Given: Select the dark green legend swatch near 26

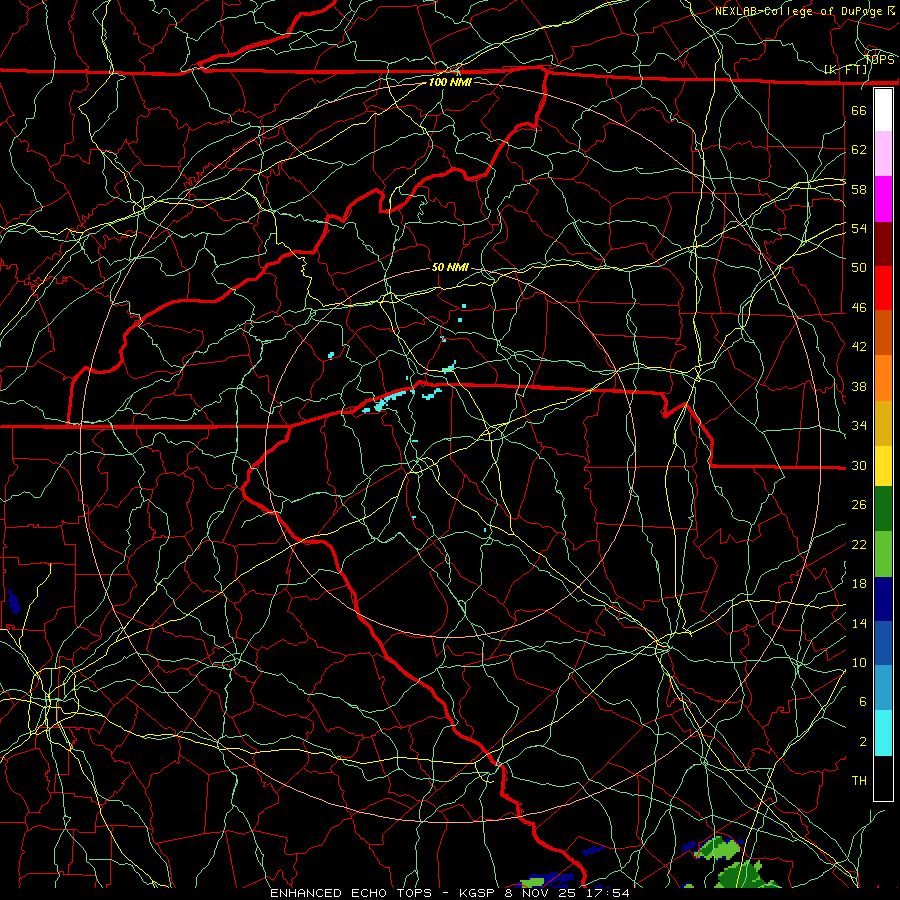Looking at the screenshot, I should click(883, 509).
